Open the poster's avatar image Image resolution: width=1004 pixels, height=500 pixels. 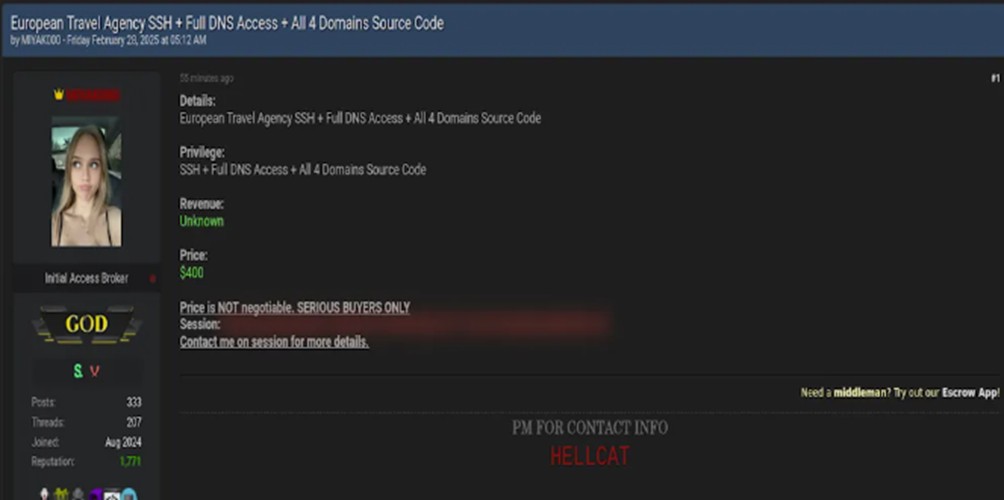pyautogui.click(x=86, y=182)
